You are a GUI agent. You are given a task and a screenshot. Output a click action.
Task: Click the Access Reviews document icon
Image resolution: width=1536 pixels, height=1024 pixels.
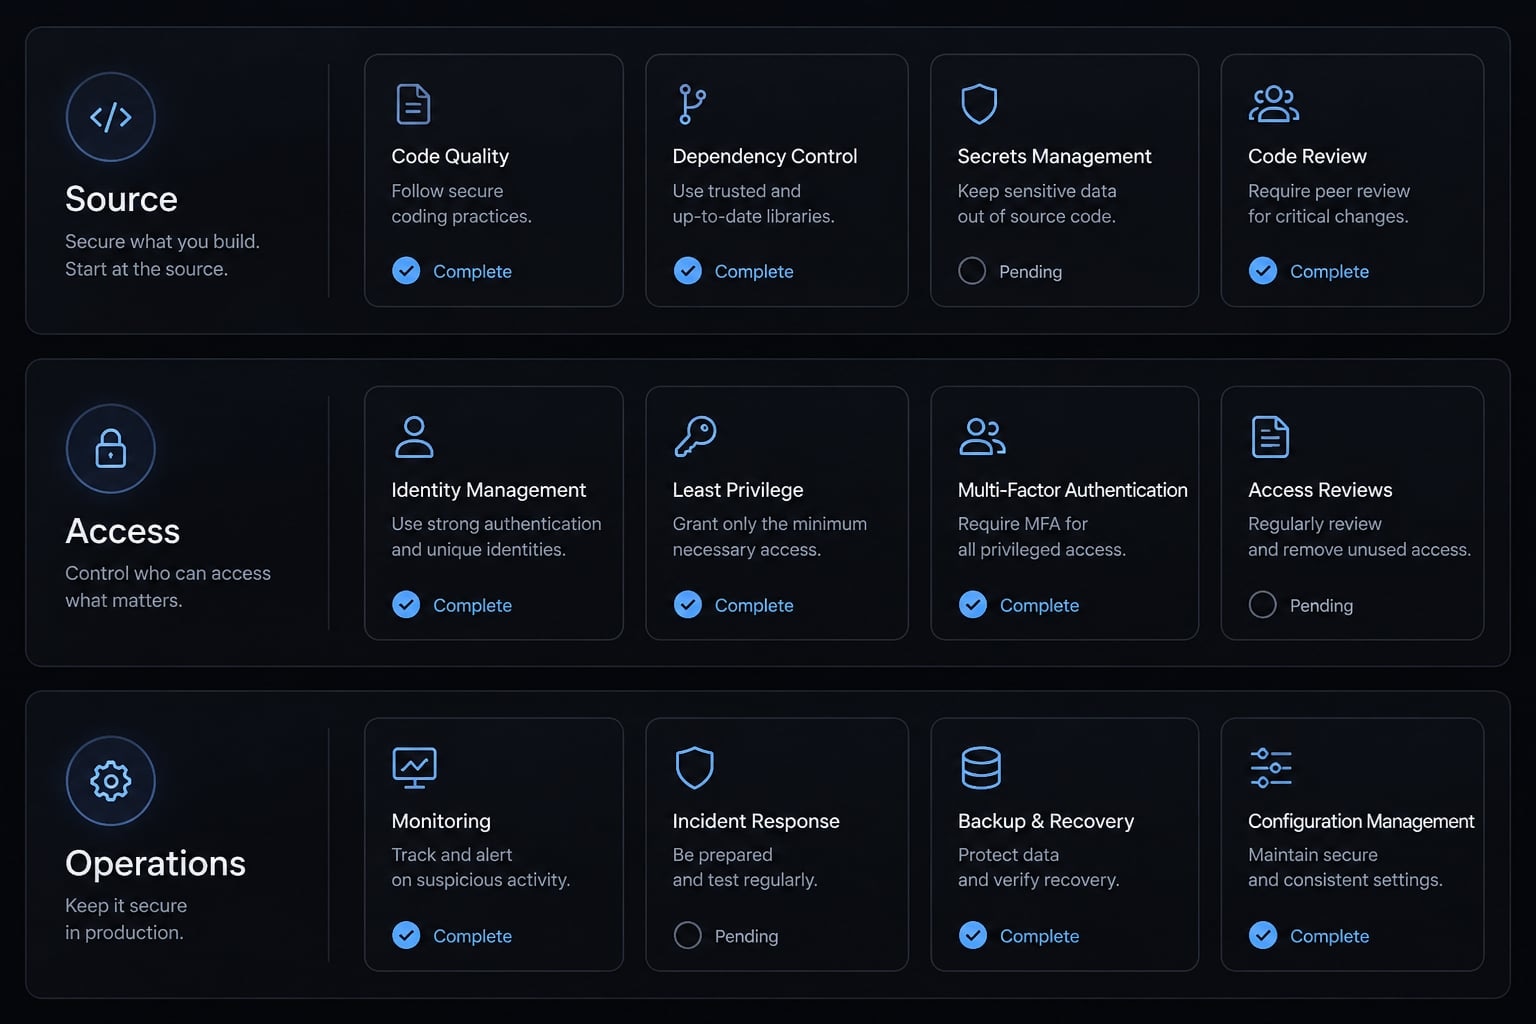(1270, 437)
